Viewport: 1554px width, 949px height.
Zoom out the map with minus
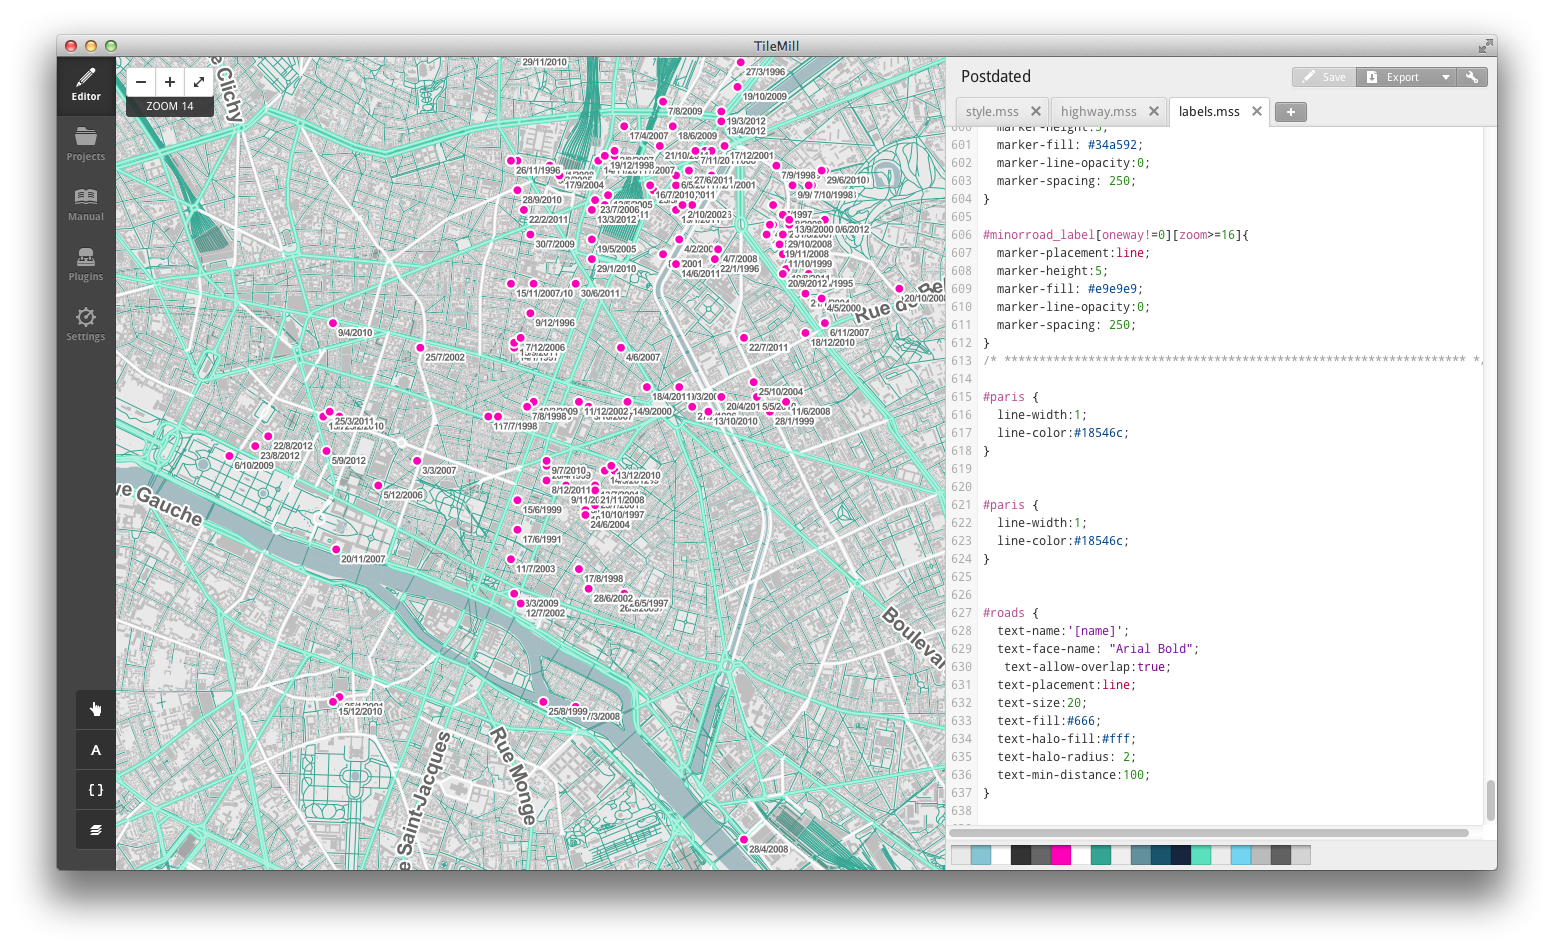[x=141, y=82]
